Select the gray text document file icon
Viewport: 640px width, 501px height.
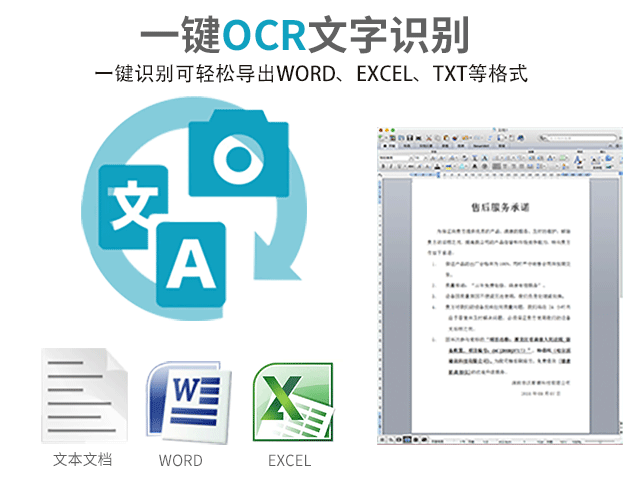(83, 397)
